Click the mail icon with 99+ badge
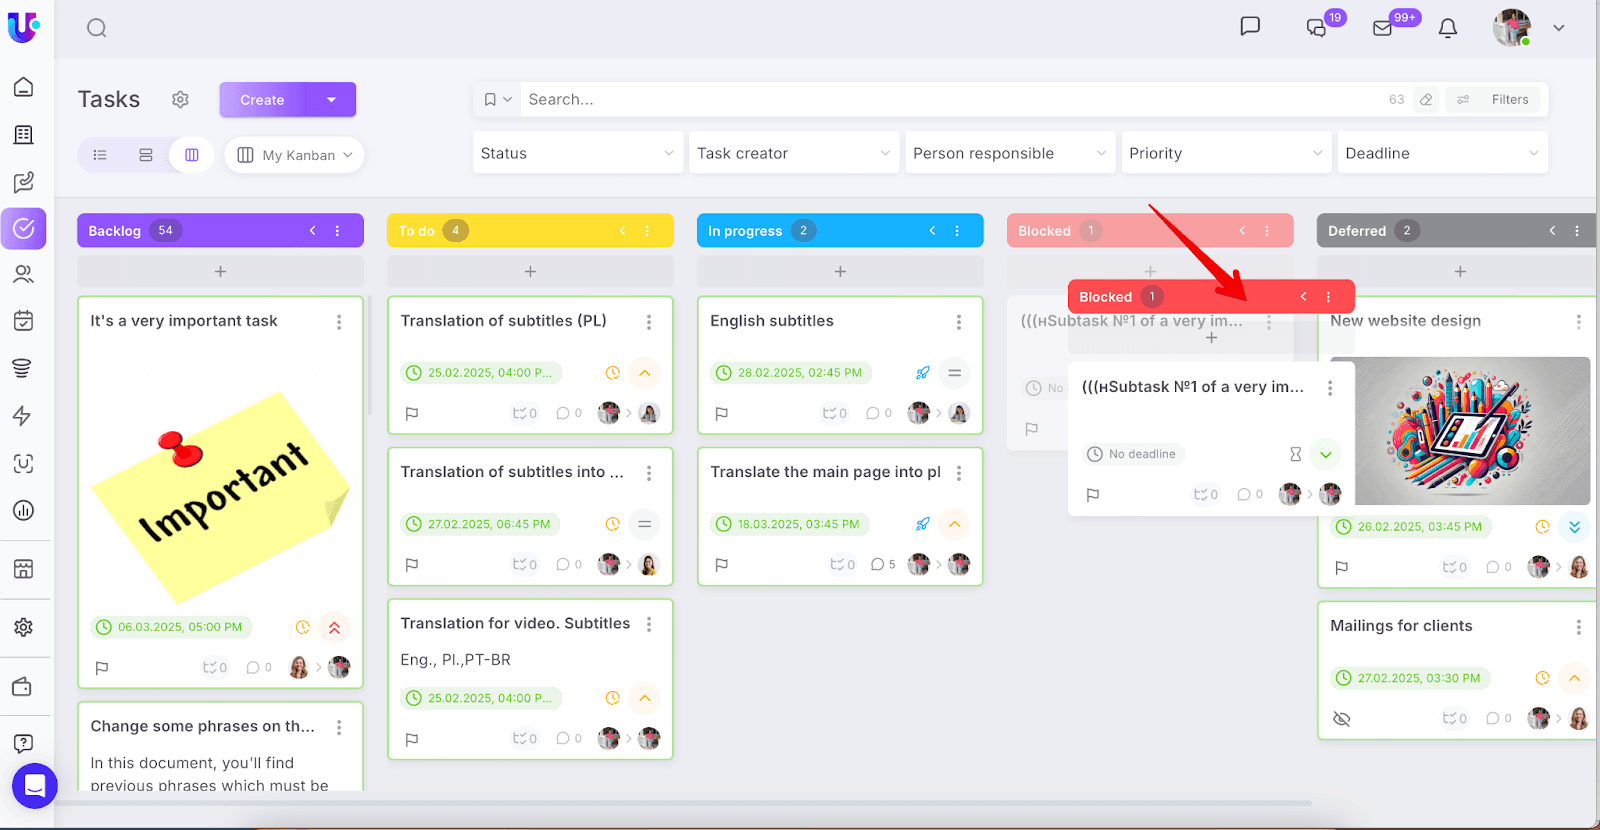 [x=1383, y=28]
